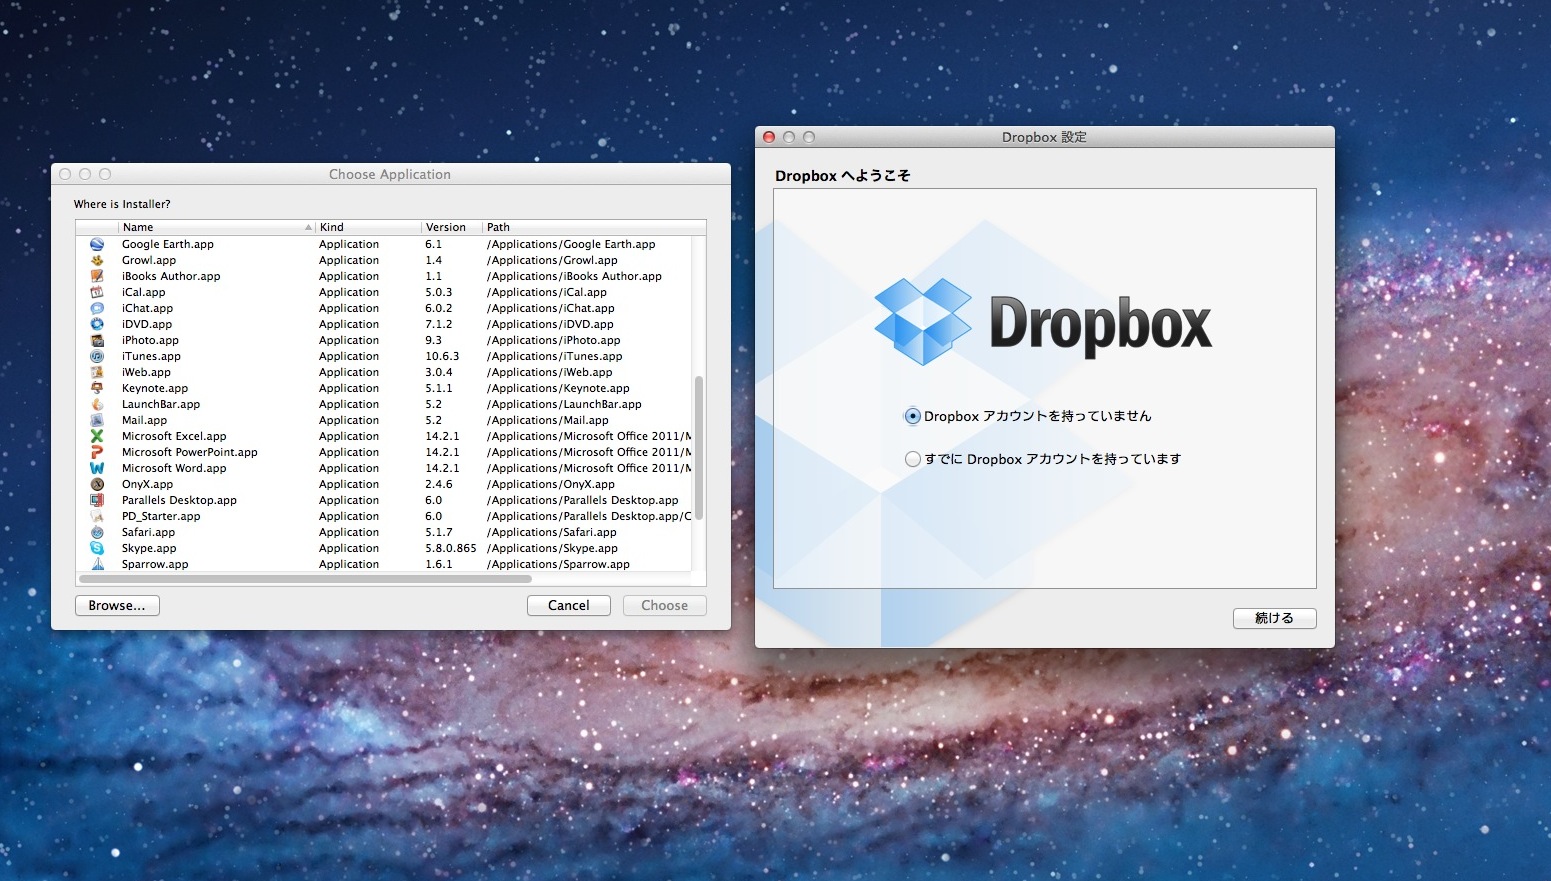Click the Skype app icon

[97, 548]
